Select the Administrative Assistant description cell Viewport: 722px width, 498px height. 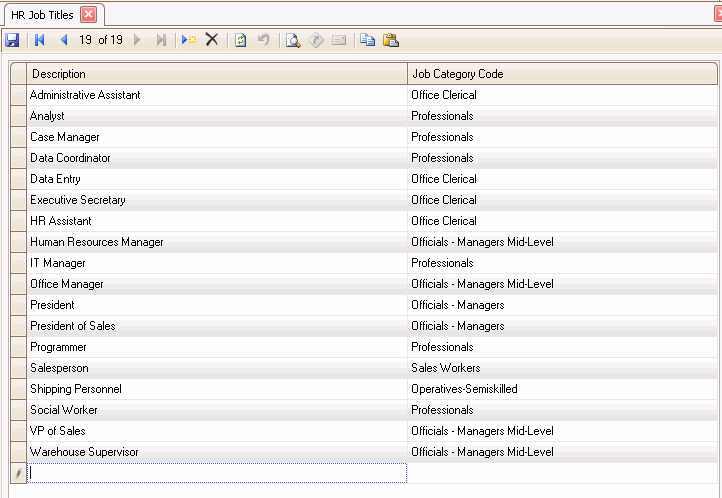[217, 95]
